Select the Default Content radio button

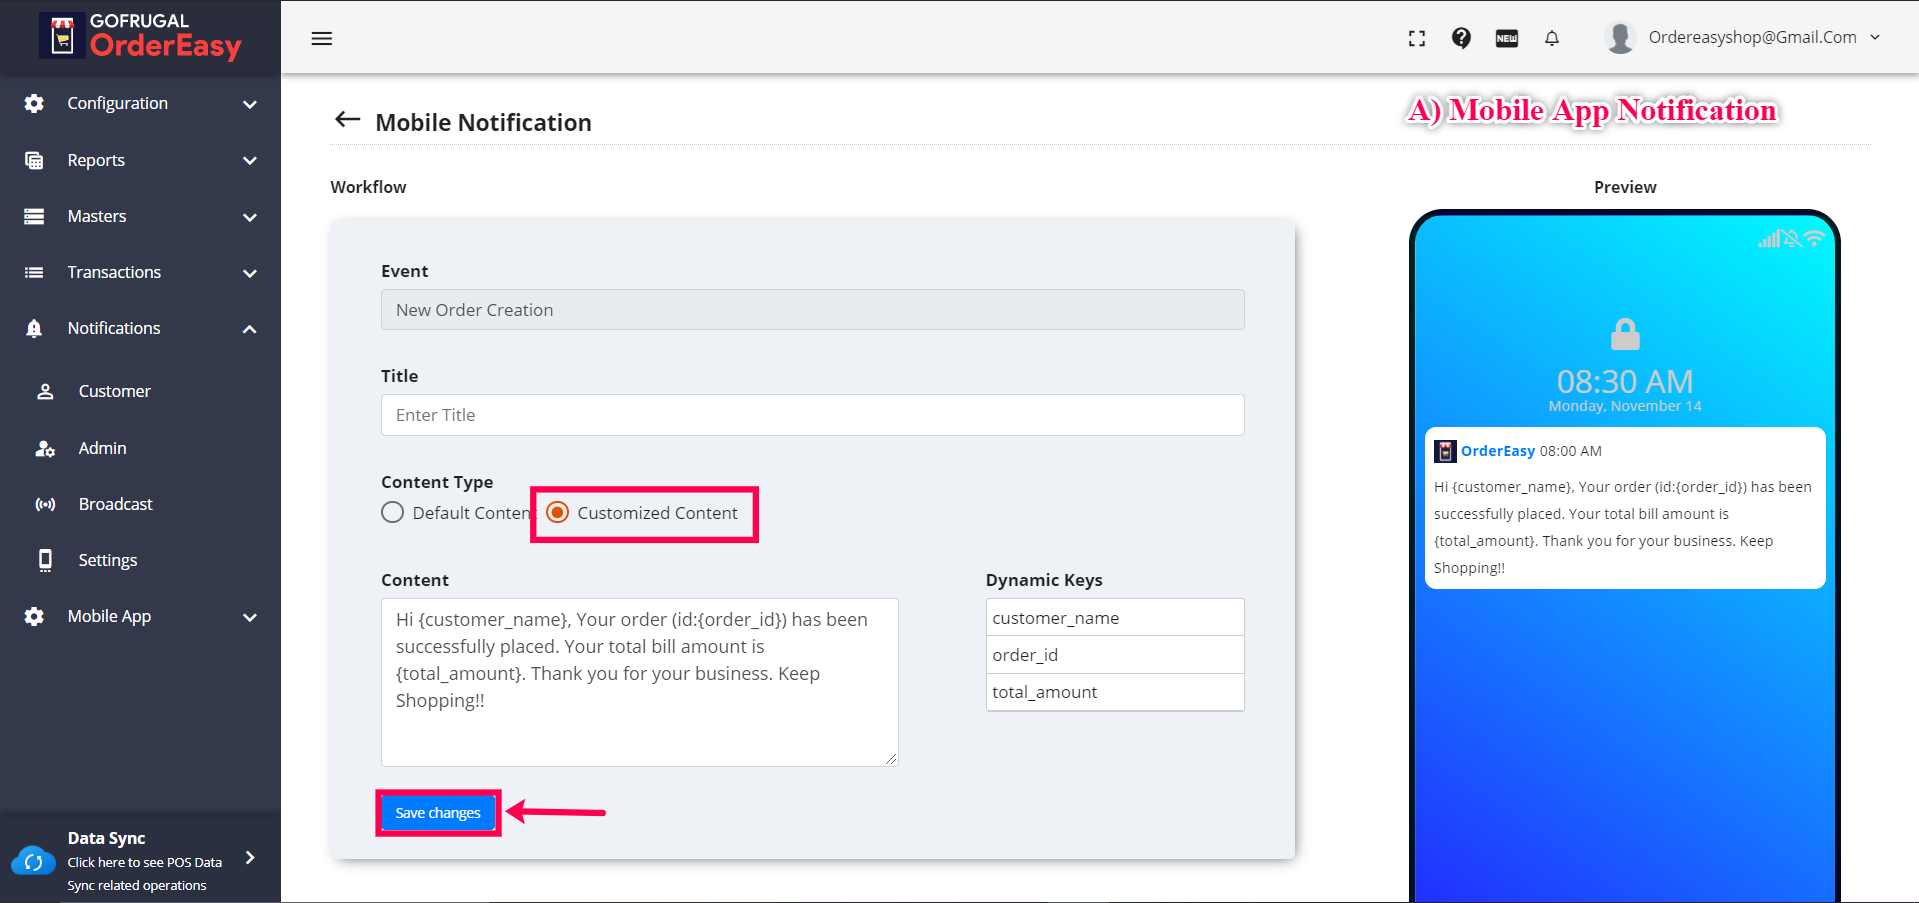[393, 513]
